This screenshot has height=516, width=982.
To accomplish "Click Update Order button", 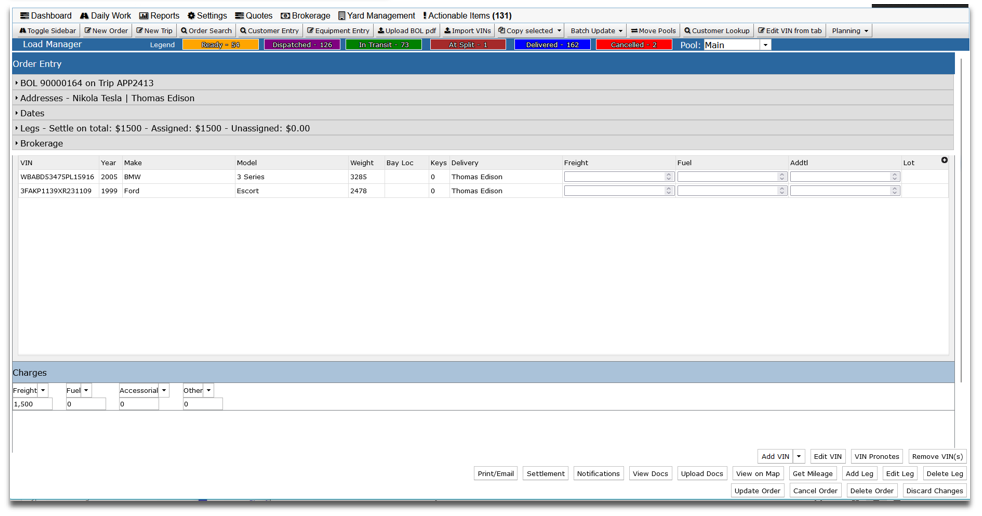I will click(757, 491).
